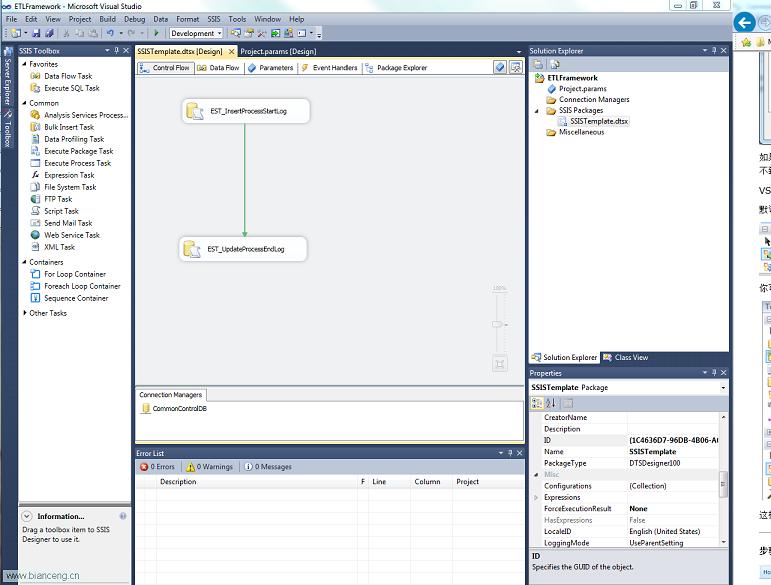Screen dimensions: 771x585
Task: Select For Loop Container
Action: 75,274
